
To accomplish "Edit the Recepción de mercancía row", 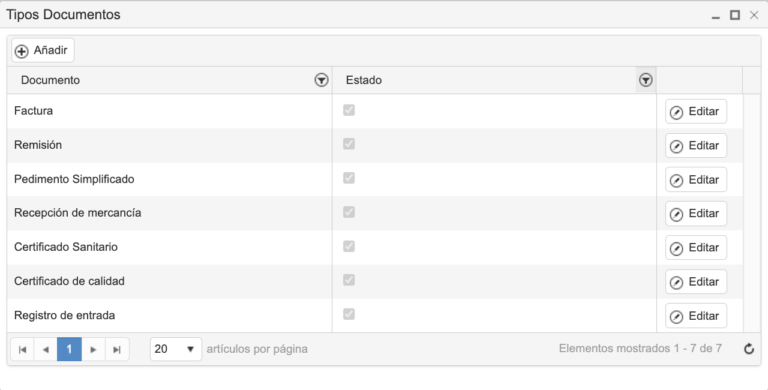I will 696,214.
